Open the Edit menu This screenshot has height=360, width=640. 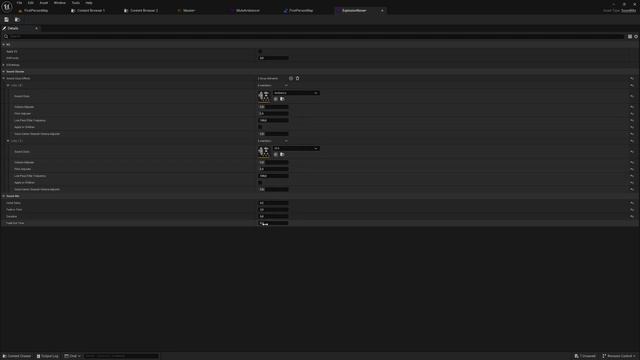[31, 3]
